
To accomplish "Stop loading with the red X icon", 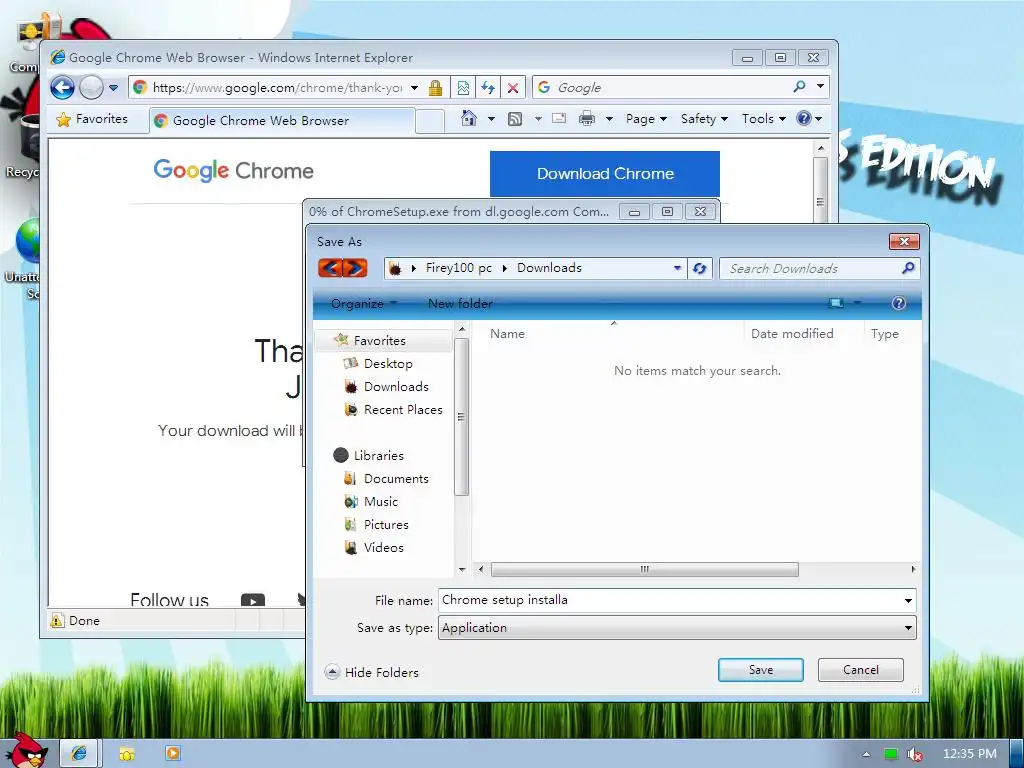I will click(513, 88).
